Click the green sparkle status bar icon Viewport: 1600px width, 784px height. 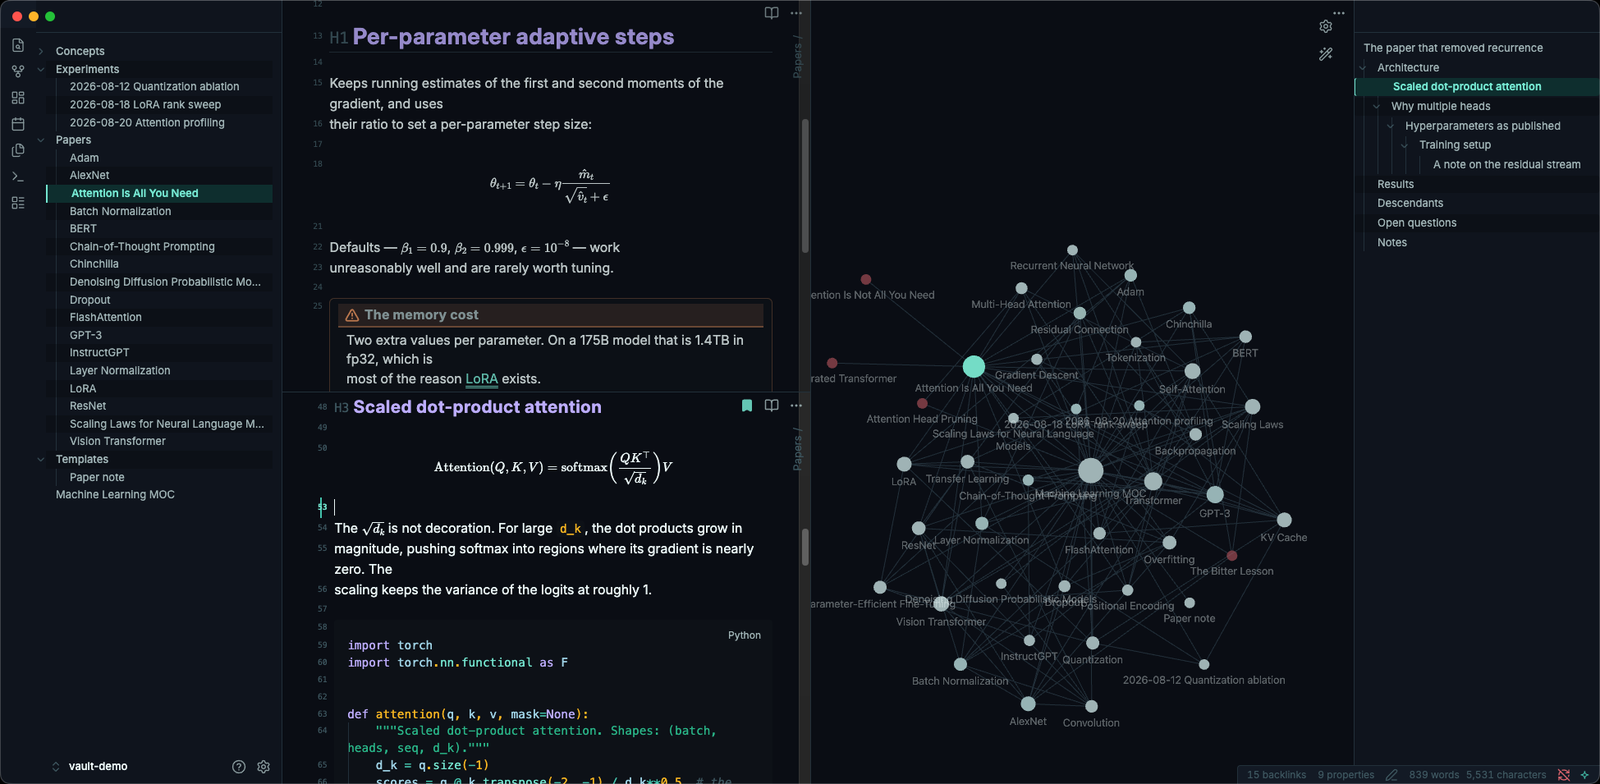tap(1584, 775)
